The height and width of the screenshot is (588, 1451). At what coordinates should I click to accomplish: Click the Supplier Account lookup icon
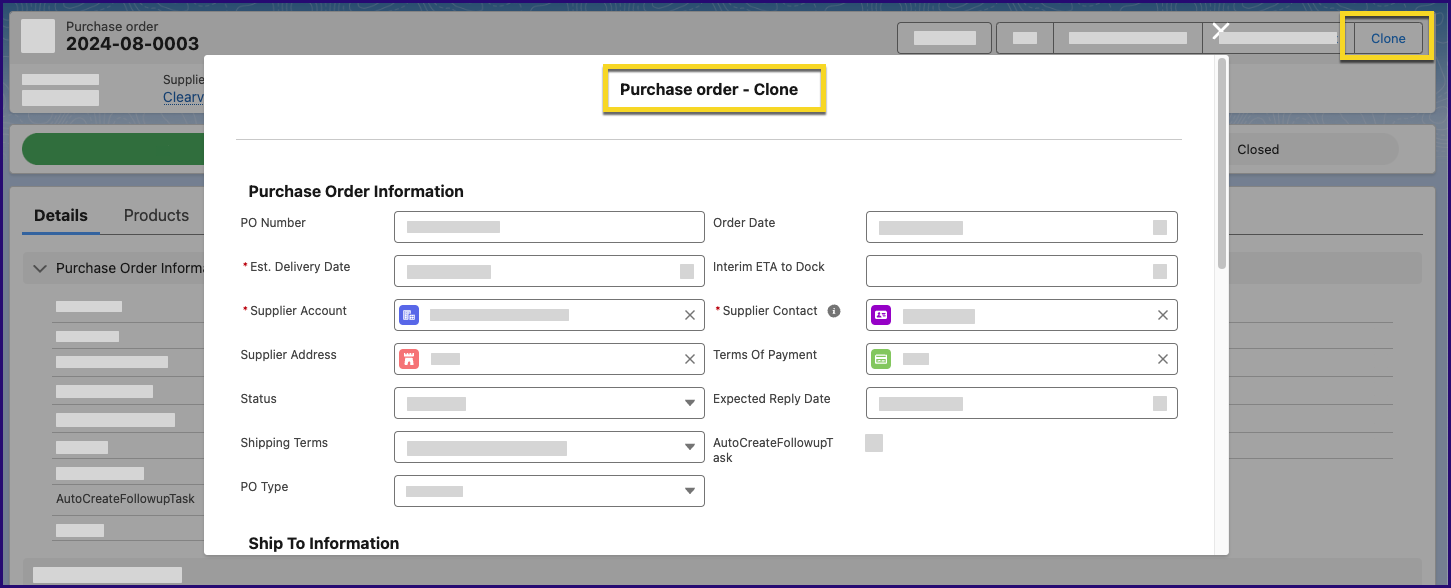click(x=409, y=315)
